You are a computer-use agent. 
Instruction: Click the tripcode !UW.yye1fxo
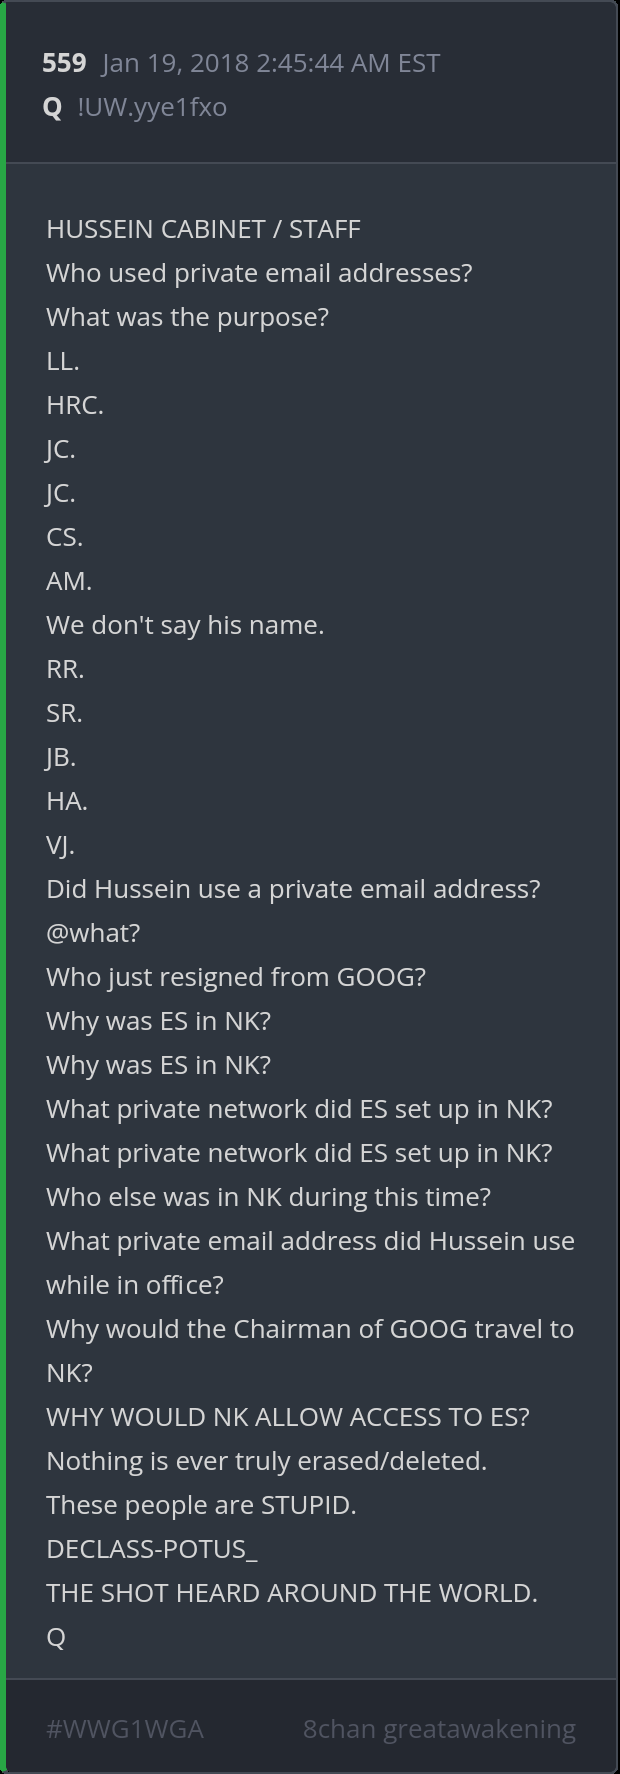coord(152,107)
